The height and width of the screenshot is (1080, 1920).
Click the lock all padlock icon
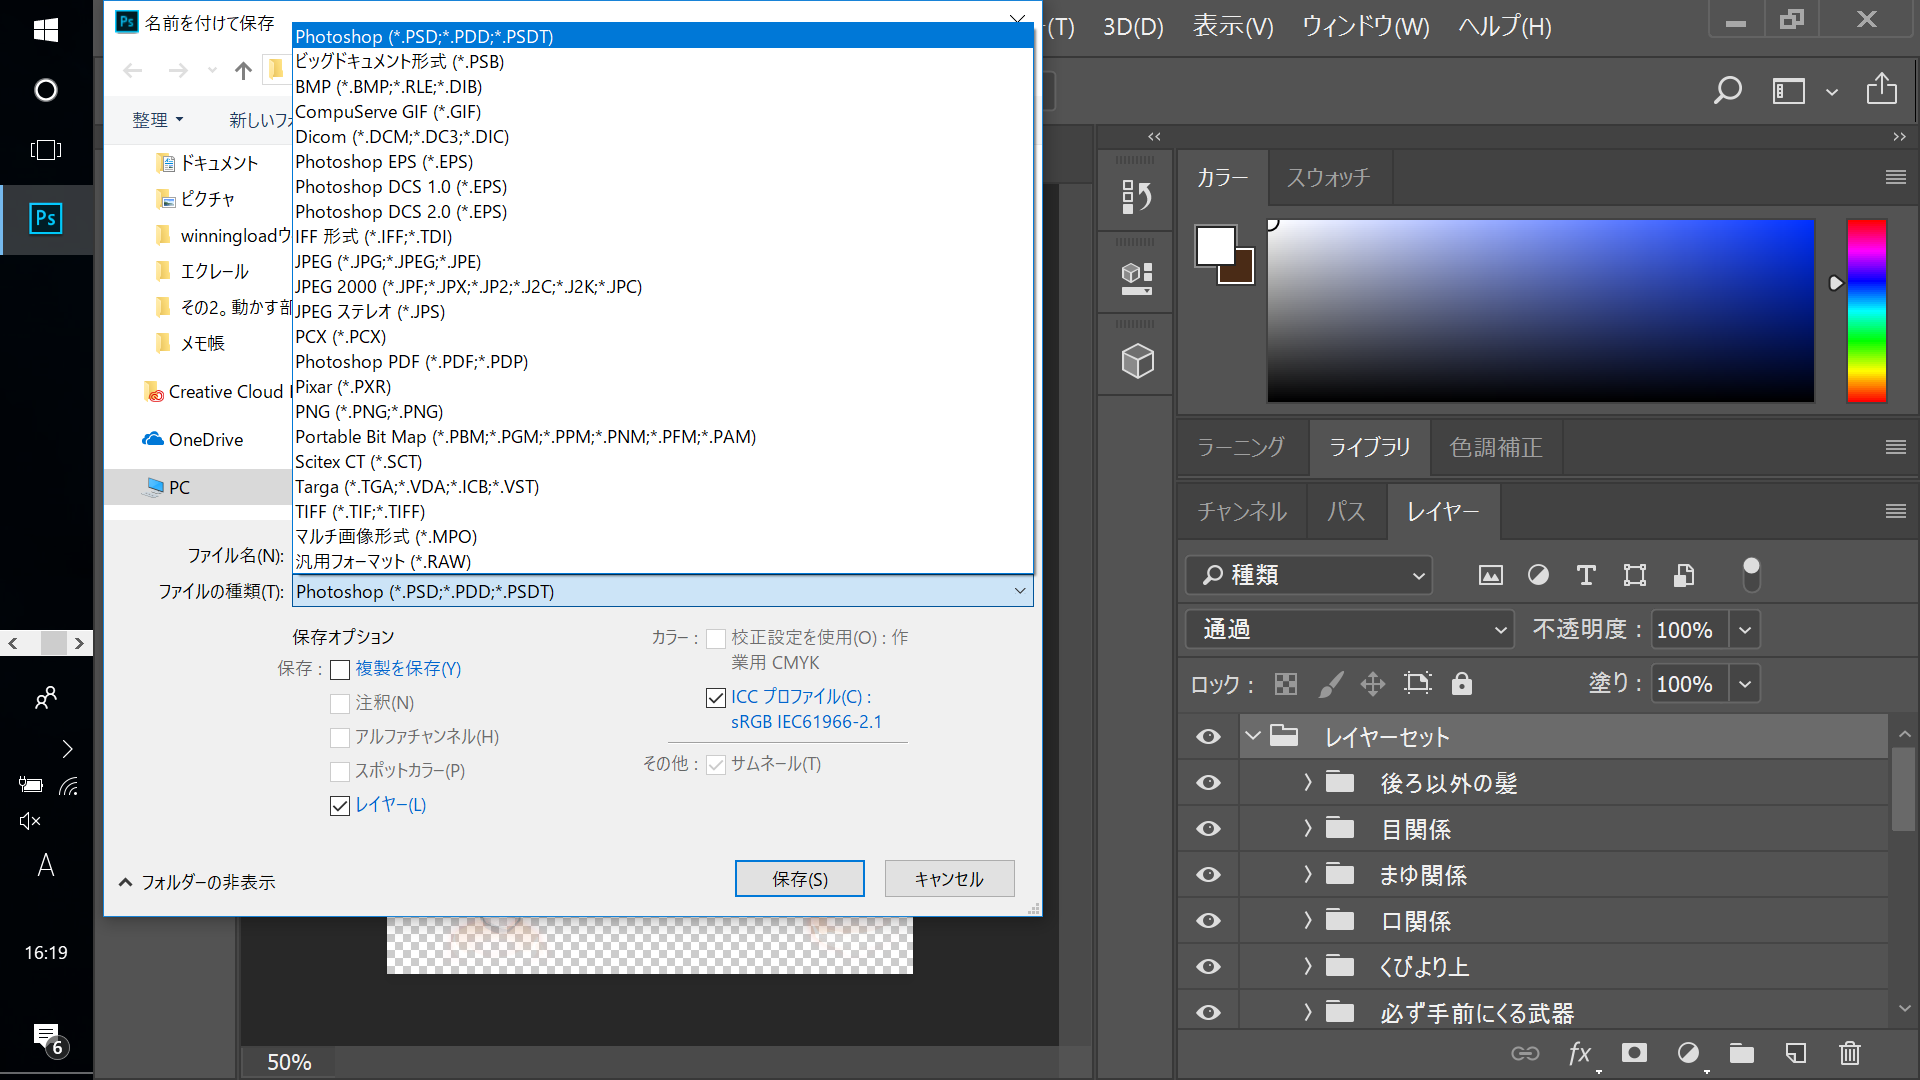[1462, 684]
